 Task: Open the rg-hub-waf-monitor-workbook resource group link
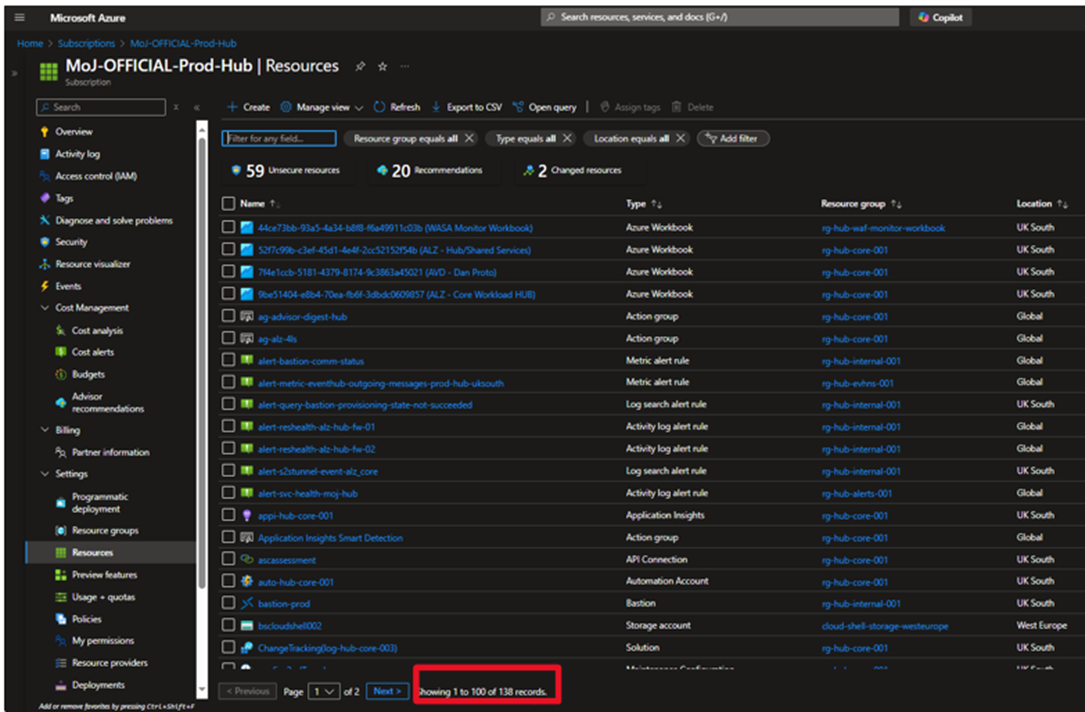click(x=884, y=228)
